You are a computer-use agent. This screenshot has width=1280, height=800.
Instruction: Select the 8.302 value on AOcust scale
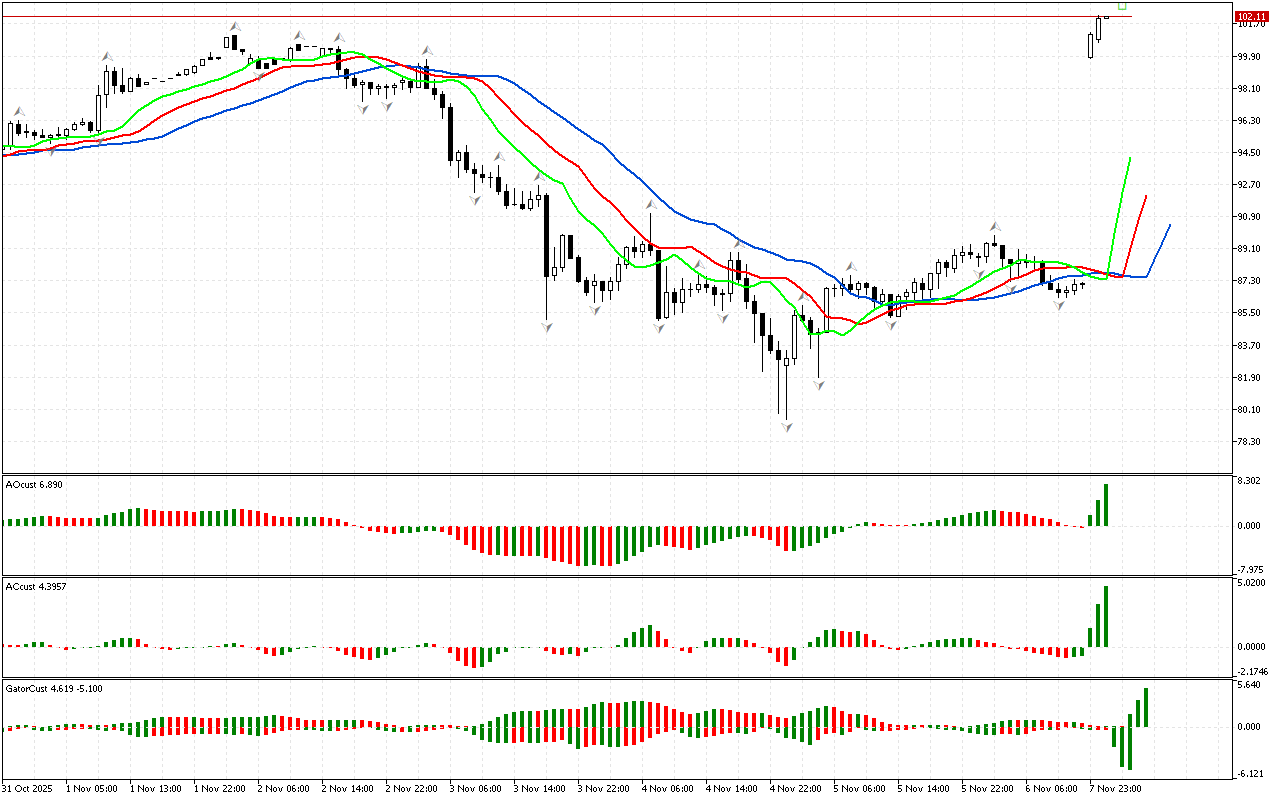click(x=1250, y=482)
